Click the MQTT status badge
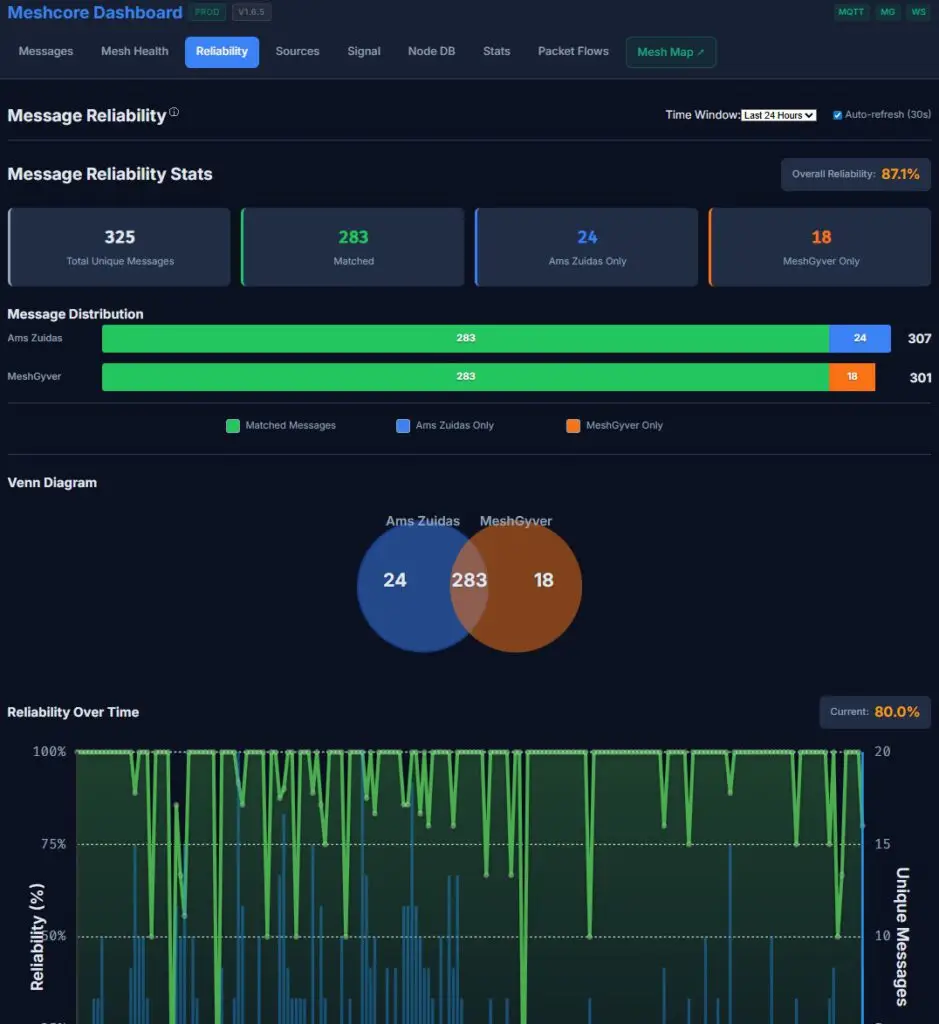This screenshot has width=939, height=1024. (851, 13)
